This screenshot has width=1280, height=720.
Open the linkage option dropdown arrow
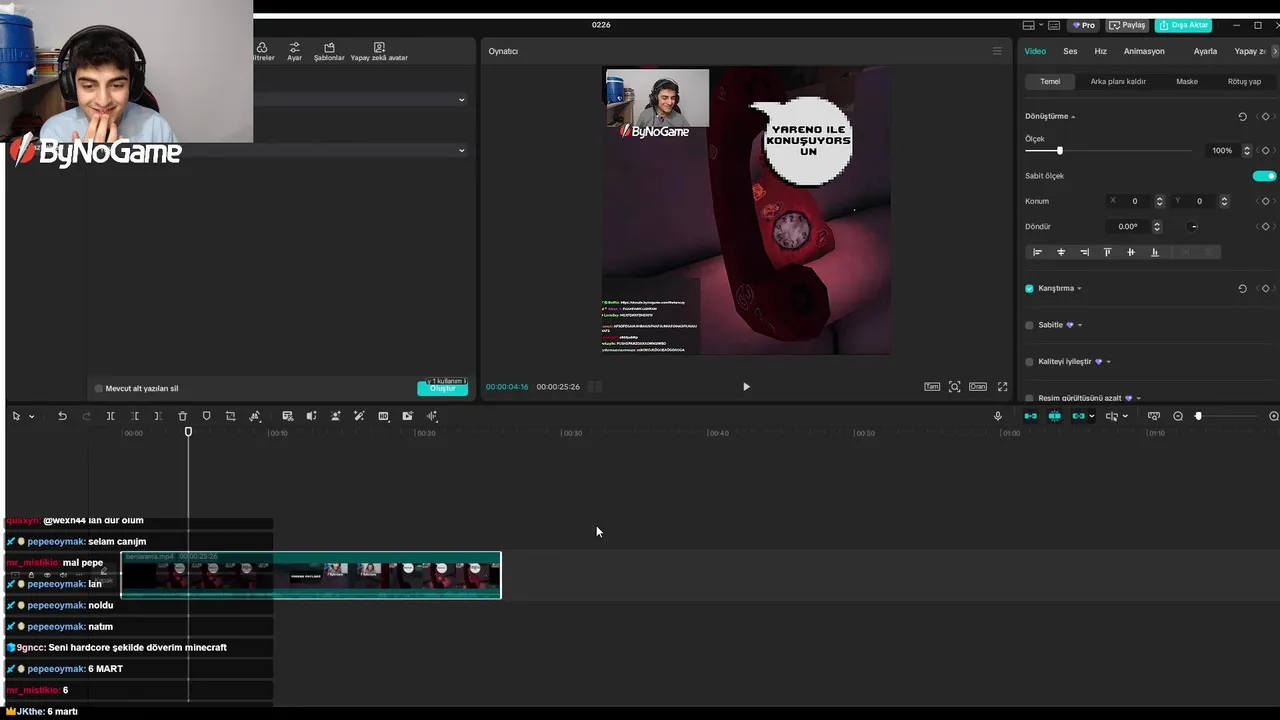coord(1091,416)
